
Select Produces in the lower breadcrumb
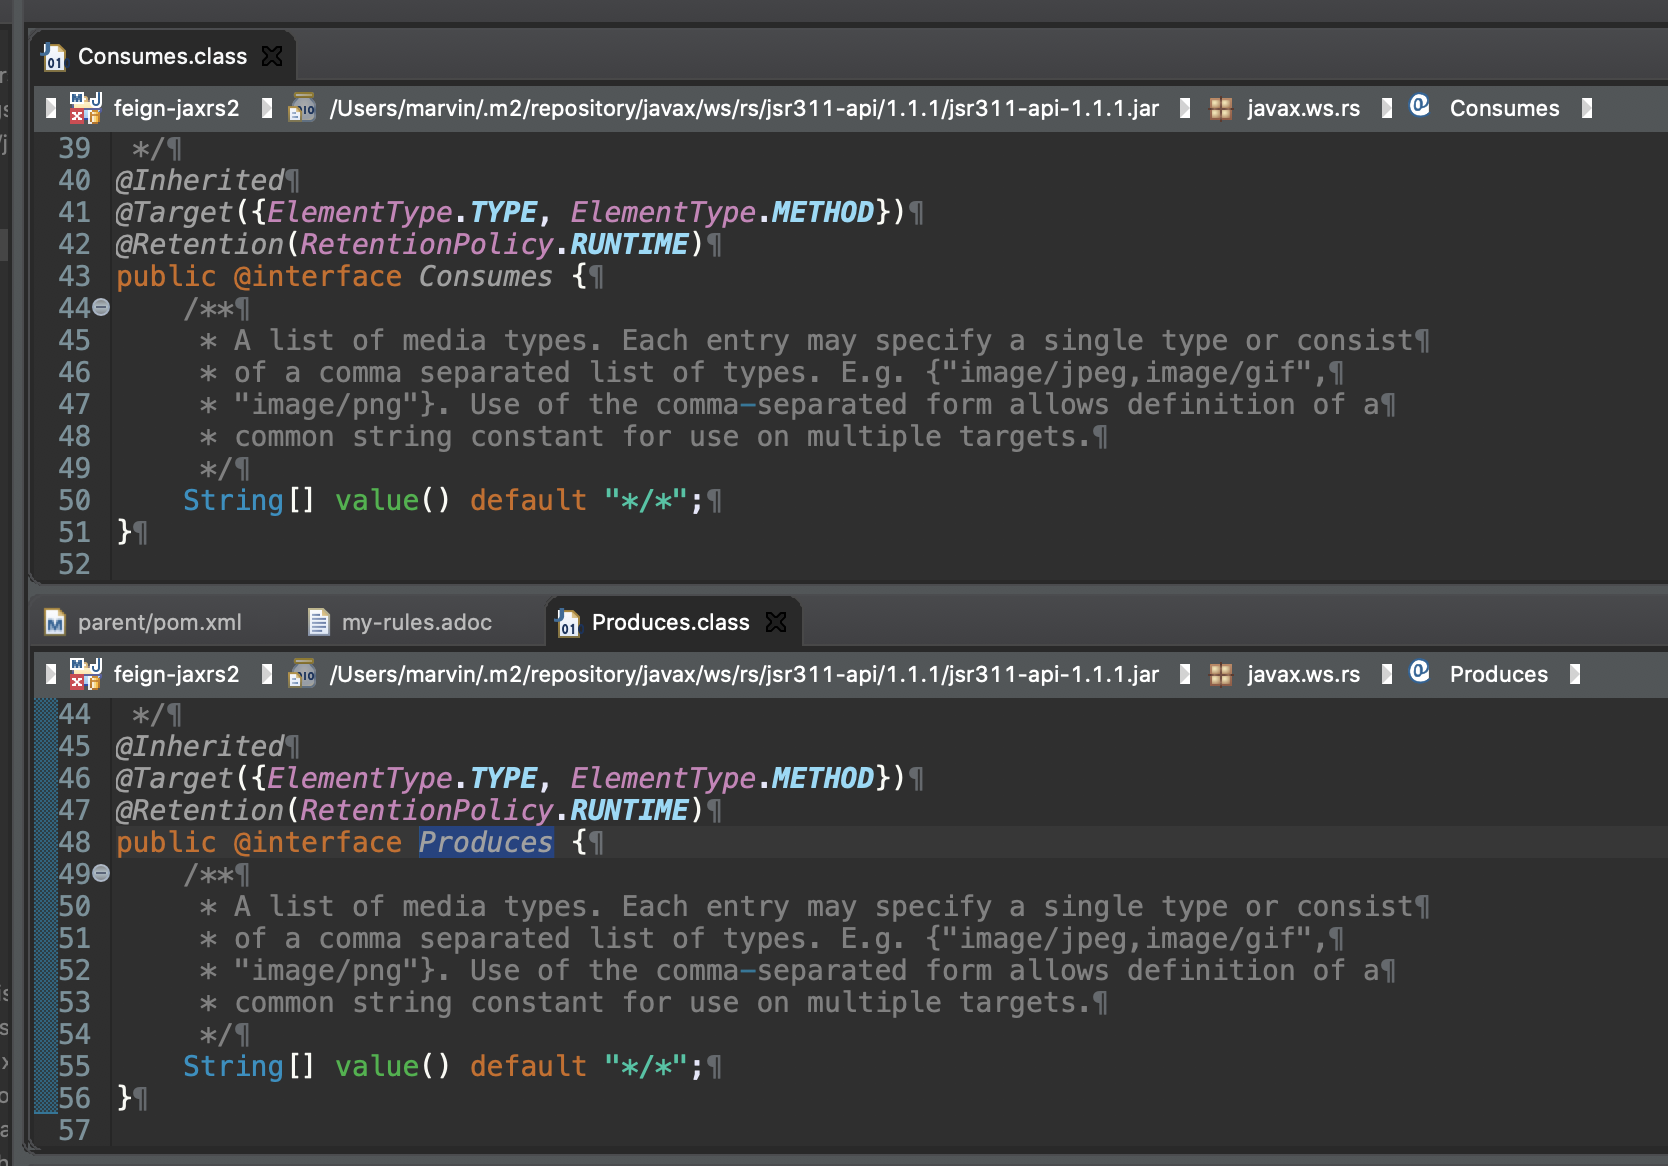pyautogui.click(x=1498, y=674)
